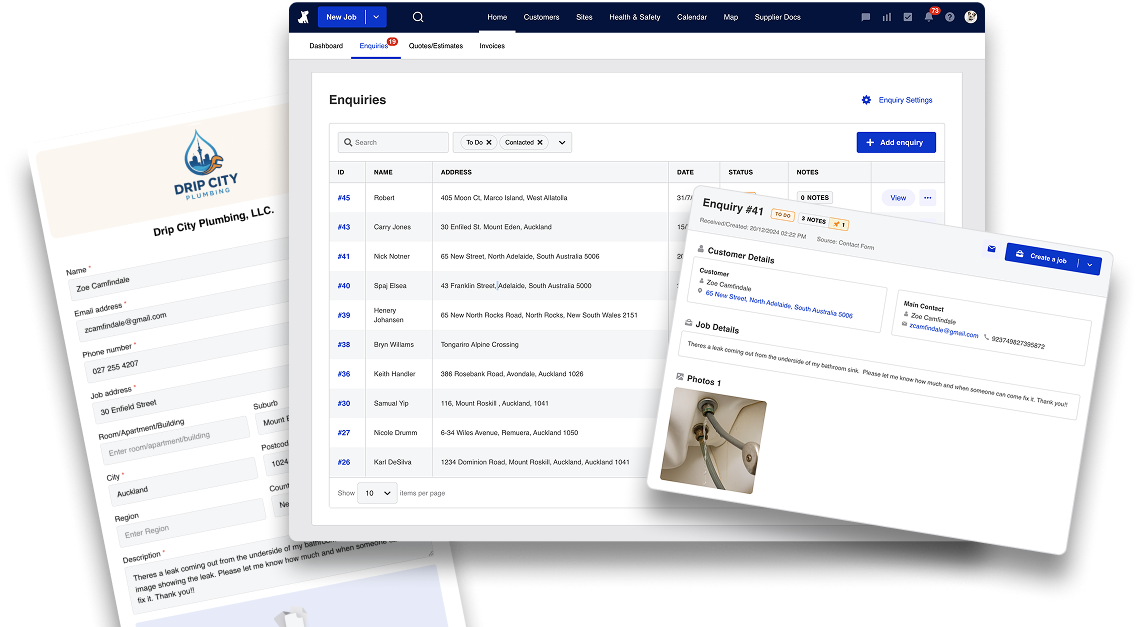
Task: Open the tasks checklist icon
Action: coord(907,17)
